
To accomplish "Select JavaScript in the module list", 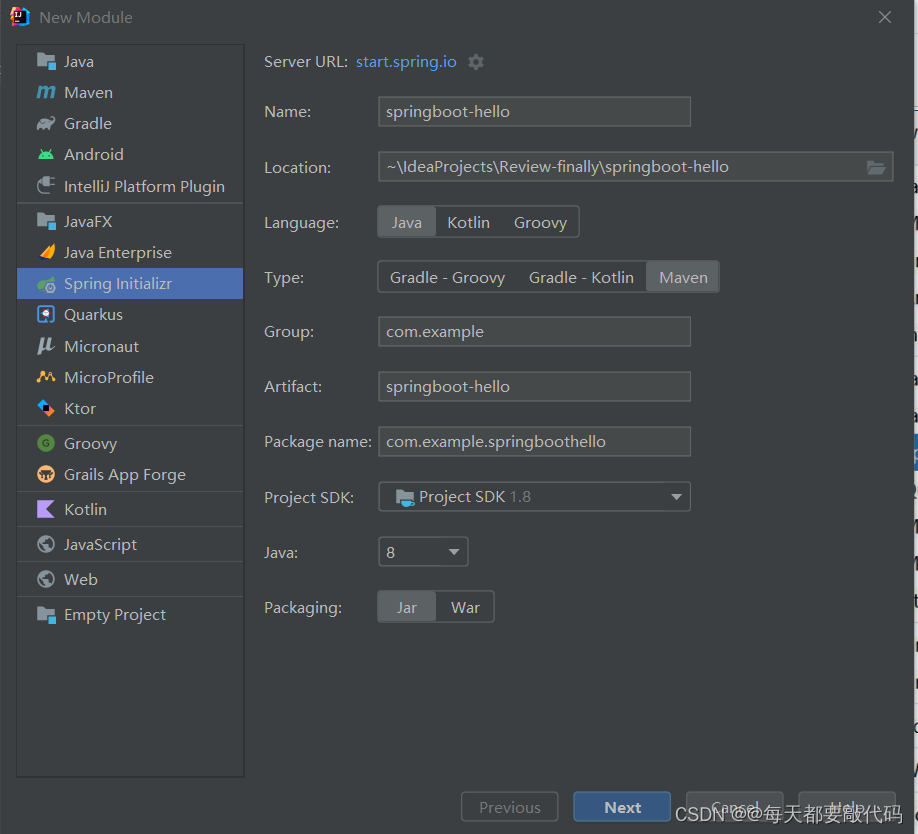I will [130, 544].
